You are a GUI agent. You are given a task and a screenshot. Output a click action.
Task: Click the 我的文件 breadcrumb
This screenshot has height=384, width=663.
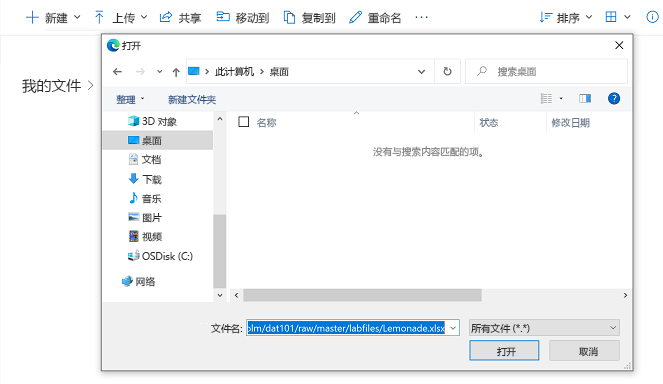tap(52, 86)
